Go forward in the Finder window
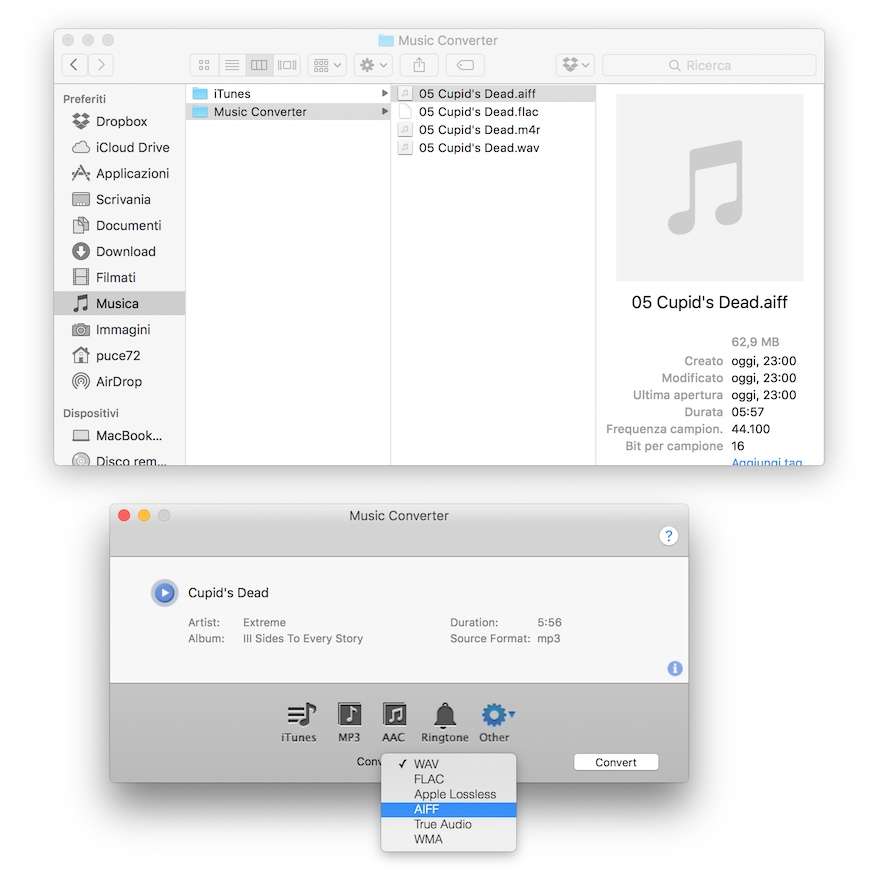880x874 pixels. (100, 65)
